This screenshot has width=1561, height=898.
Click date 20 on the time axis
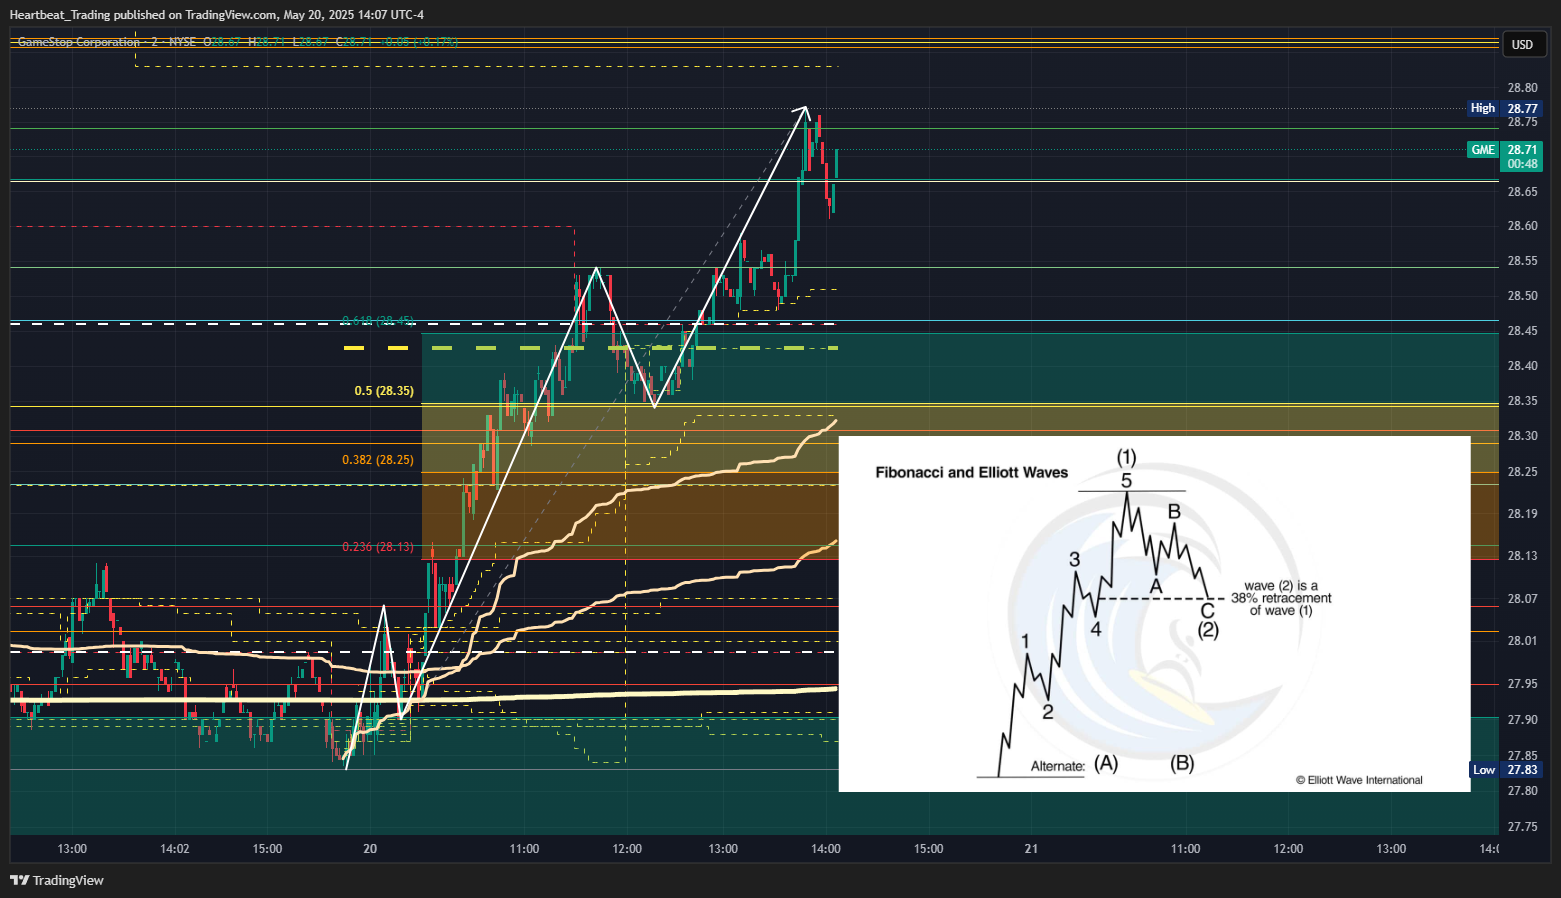pyautogui.click(x=370, y=849)
